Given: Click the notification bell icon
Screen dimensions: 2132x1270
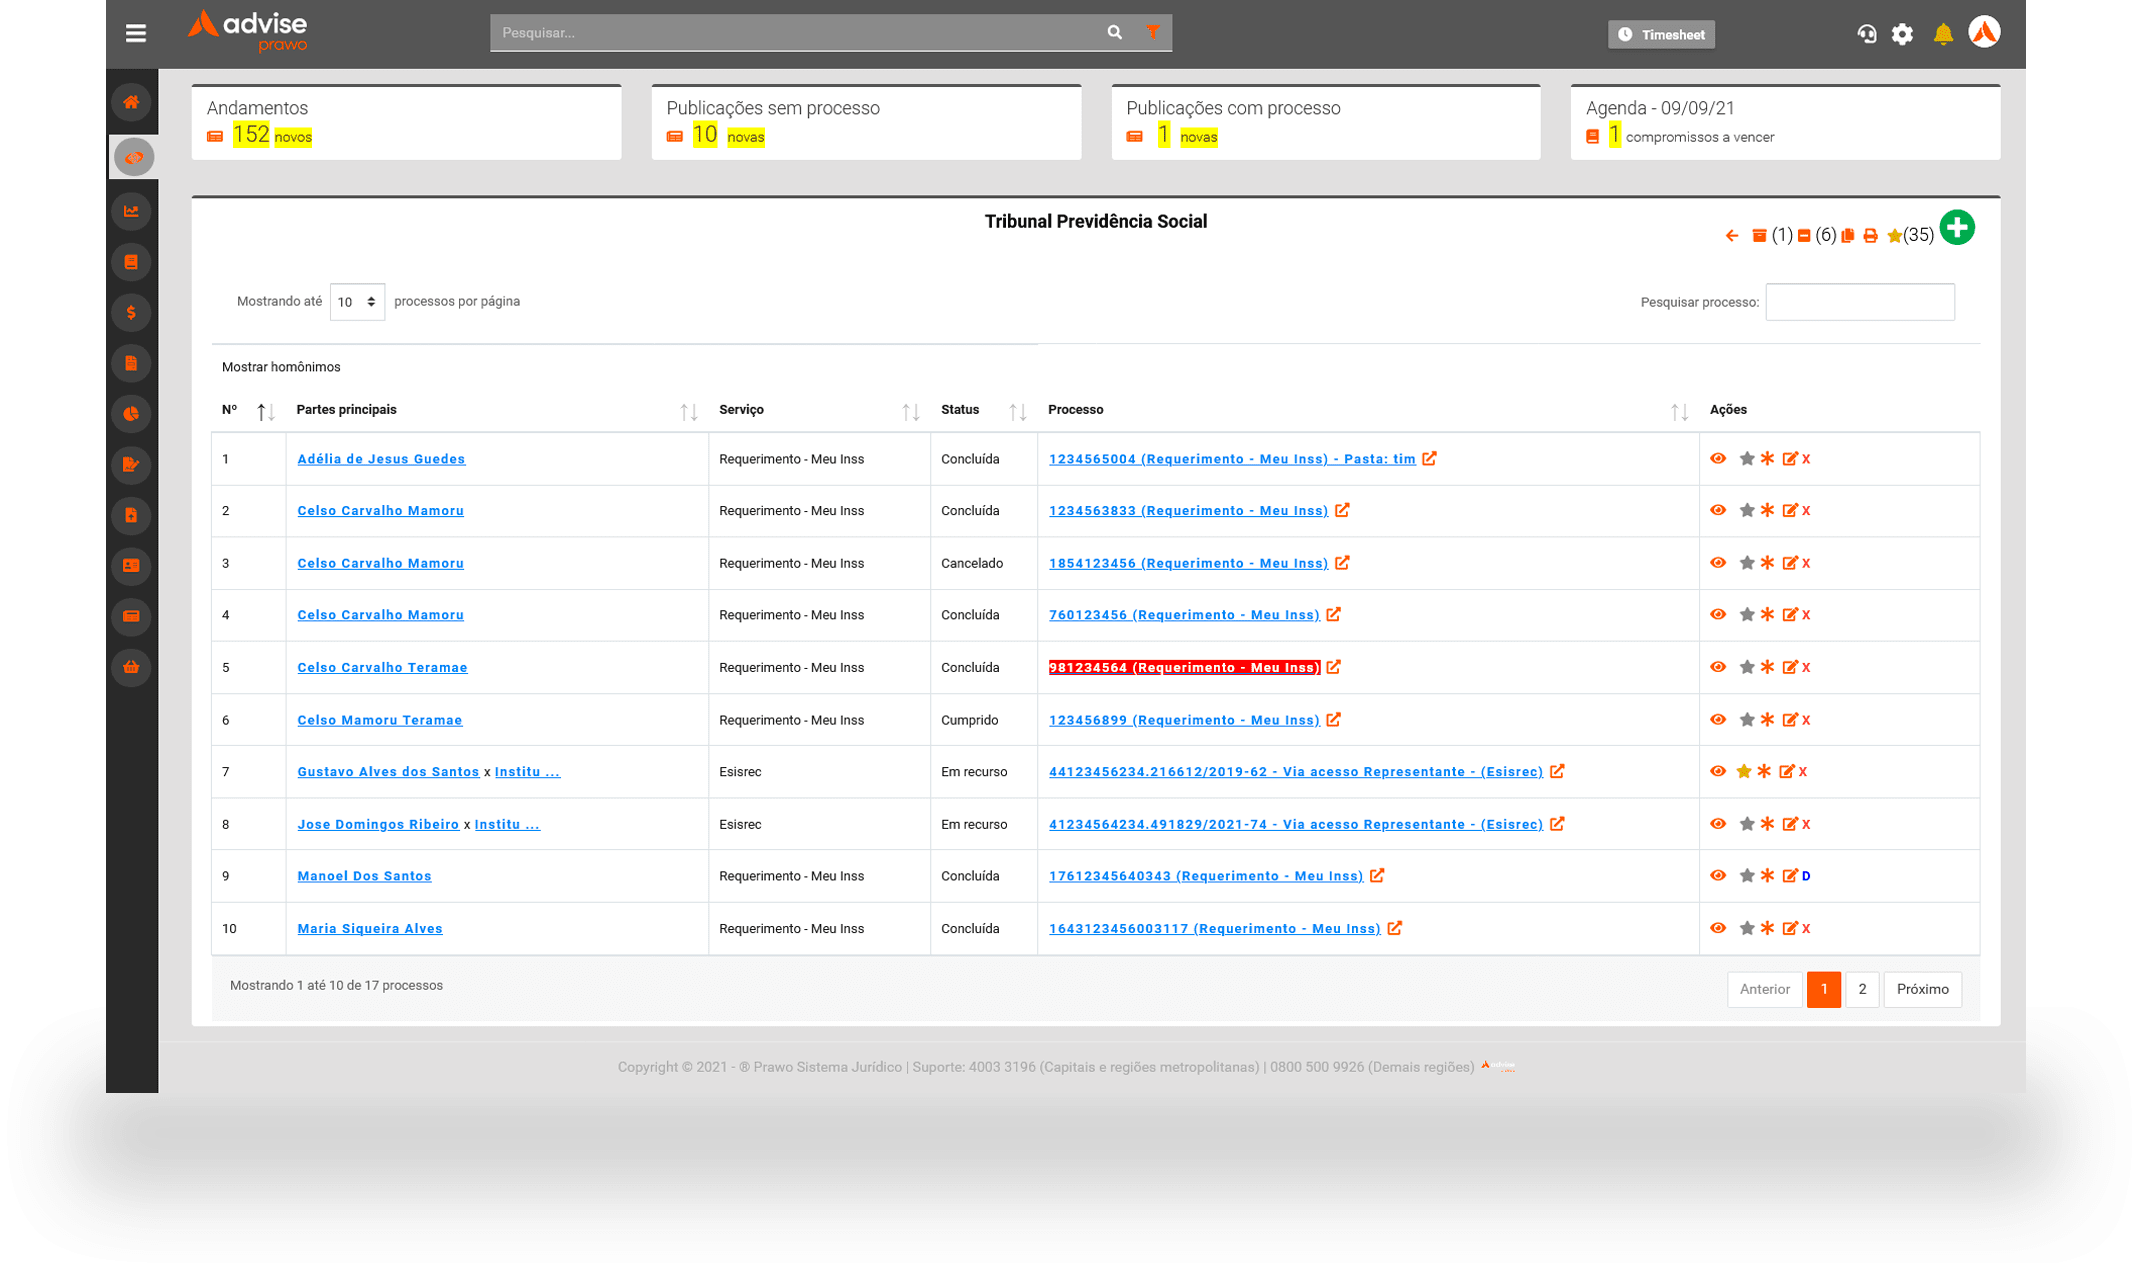Looking at the screenshot, I should coord(1943,34).
